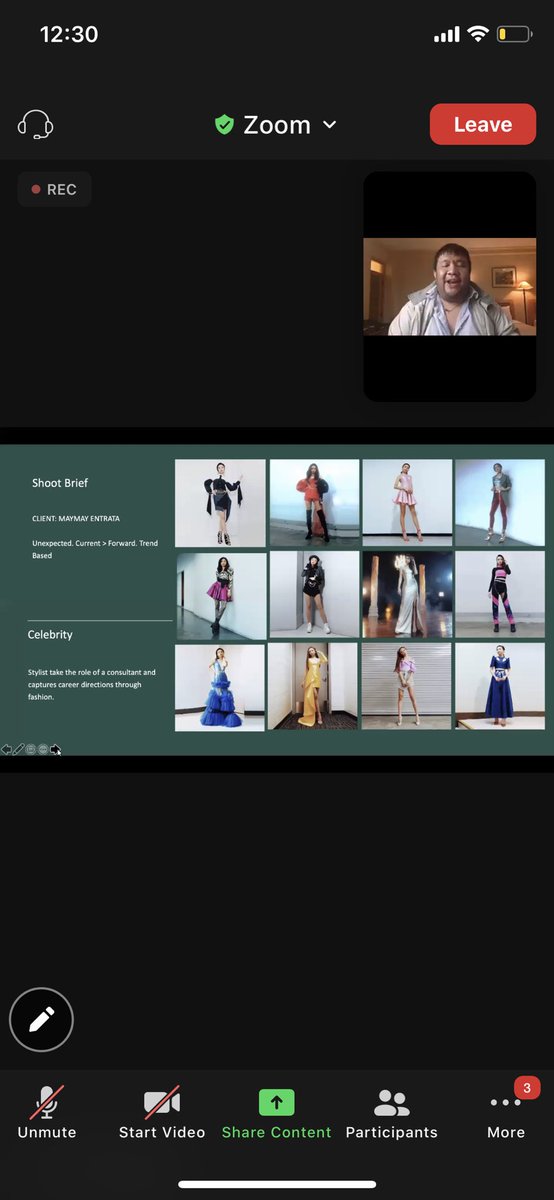Open the participant video thumbnail
Screen dimensions: 554x1200
tap(449, 286)
